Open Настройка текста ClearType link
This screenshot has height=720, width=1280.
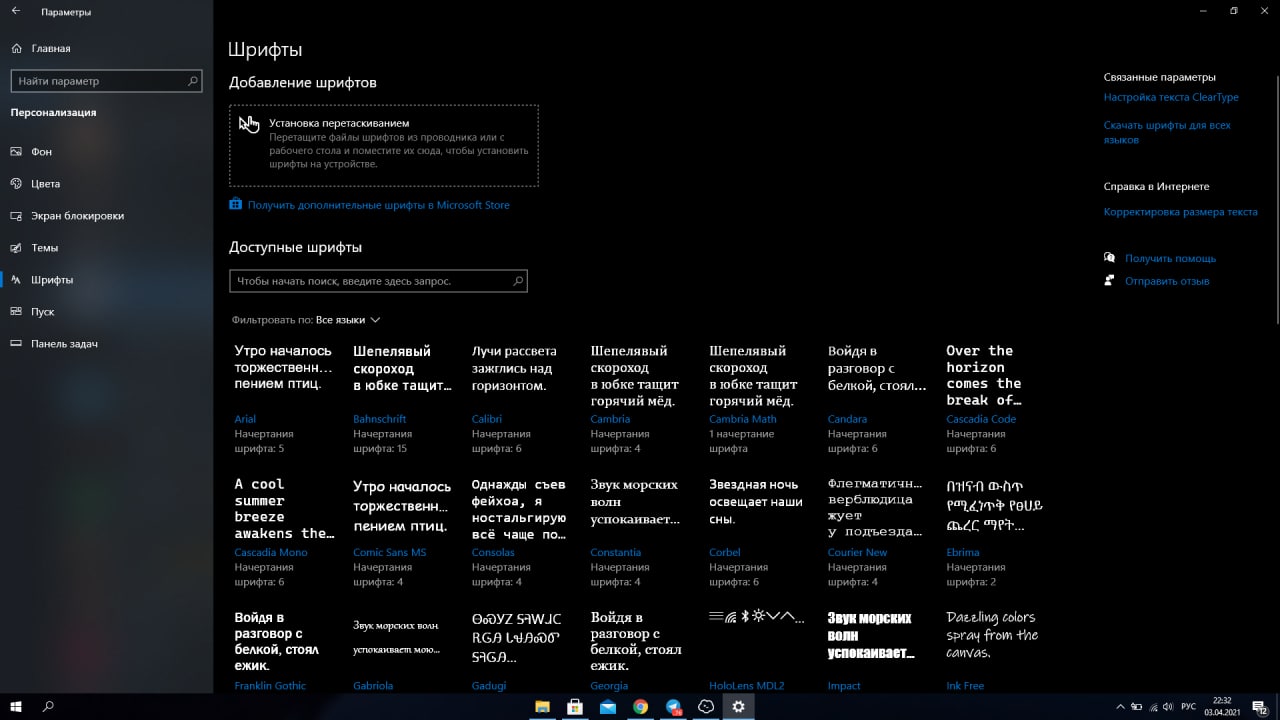click(1171, 97)
